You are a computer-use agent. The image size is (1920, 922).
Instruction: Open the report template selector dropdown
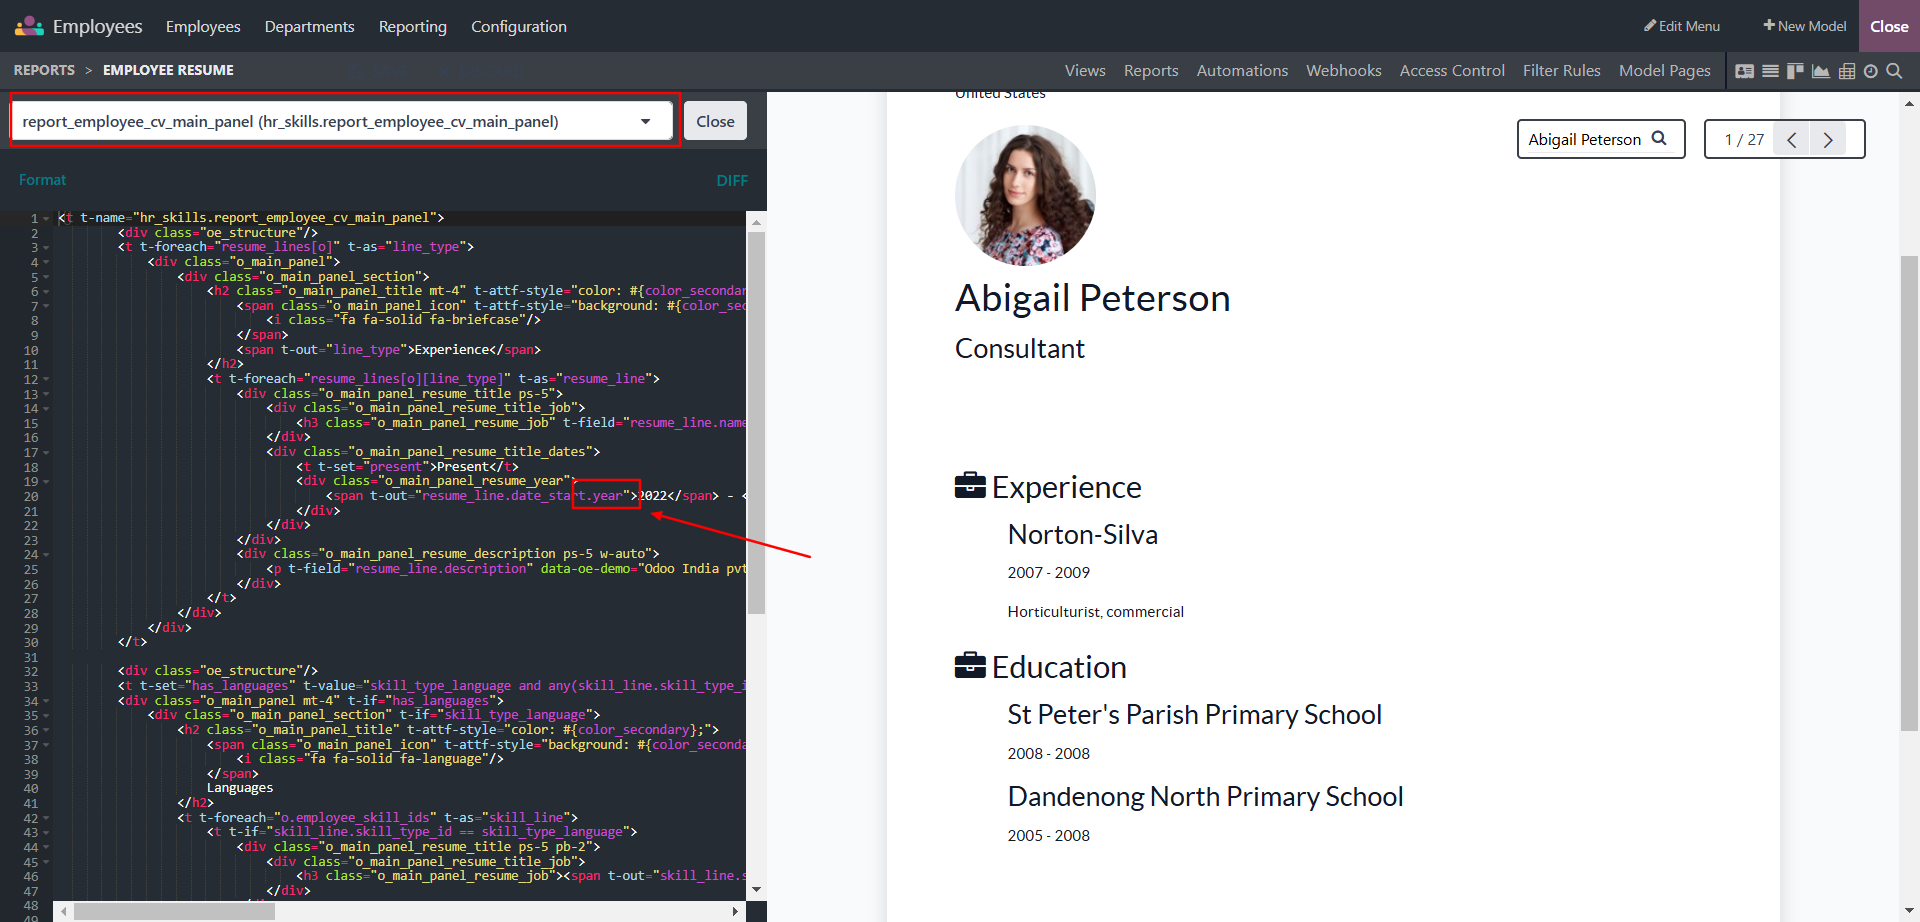click(x=343, y=121)
